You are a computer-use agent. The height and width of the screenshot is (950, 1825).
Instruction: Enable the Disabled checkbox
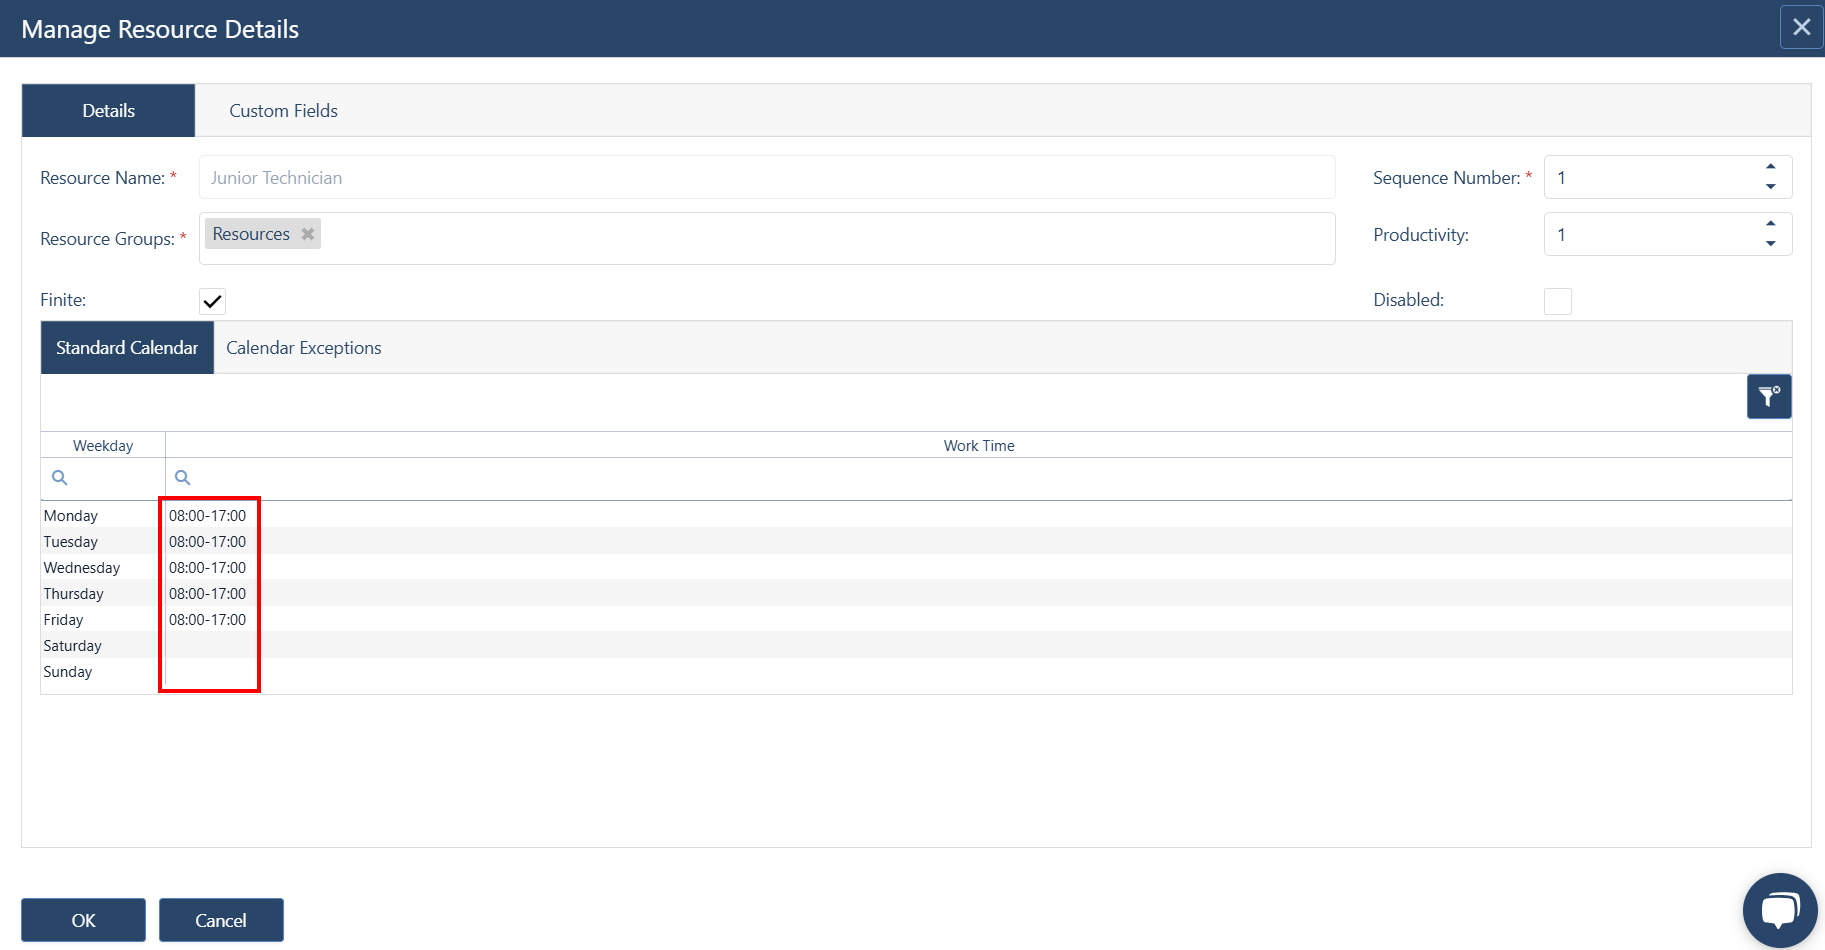point(1558,301)
